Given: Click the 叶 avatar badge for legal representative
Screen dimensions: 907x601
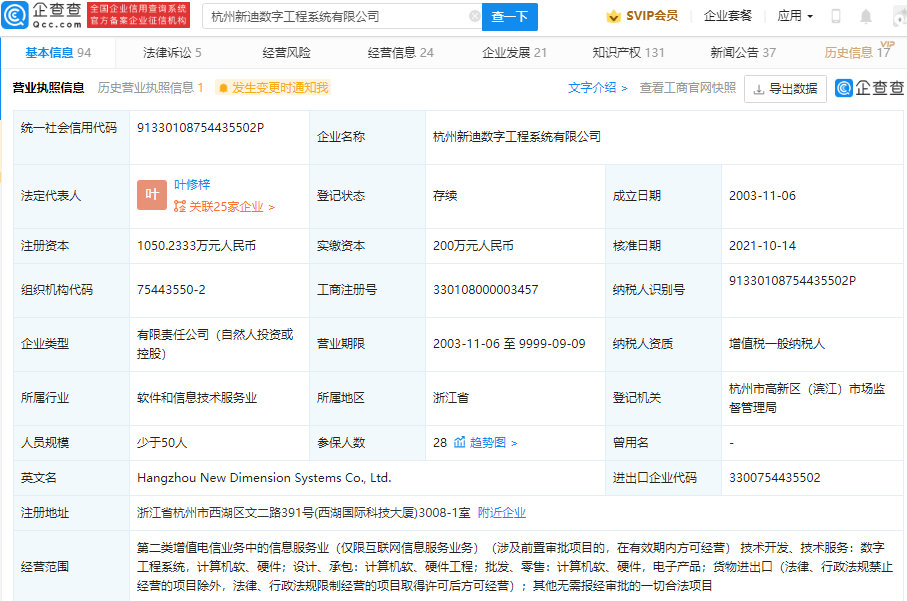Looking at the screenshot, I should [x=152, y=195].
